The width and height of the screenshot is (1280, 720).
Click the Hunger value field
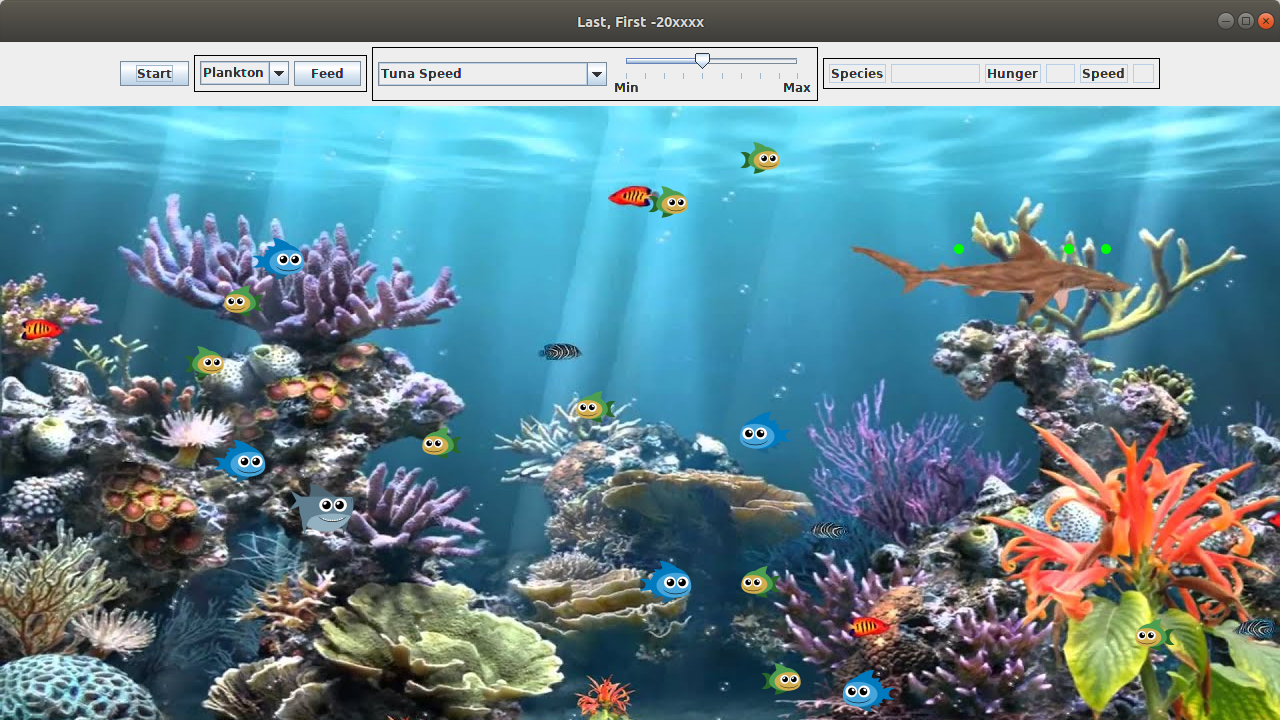(1060, 74)
